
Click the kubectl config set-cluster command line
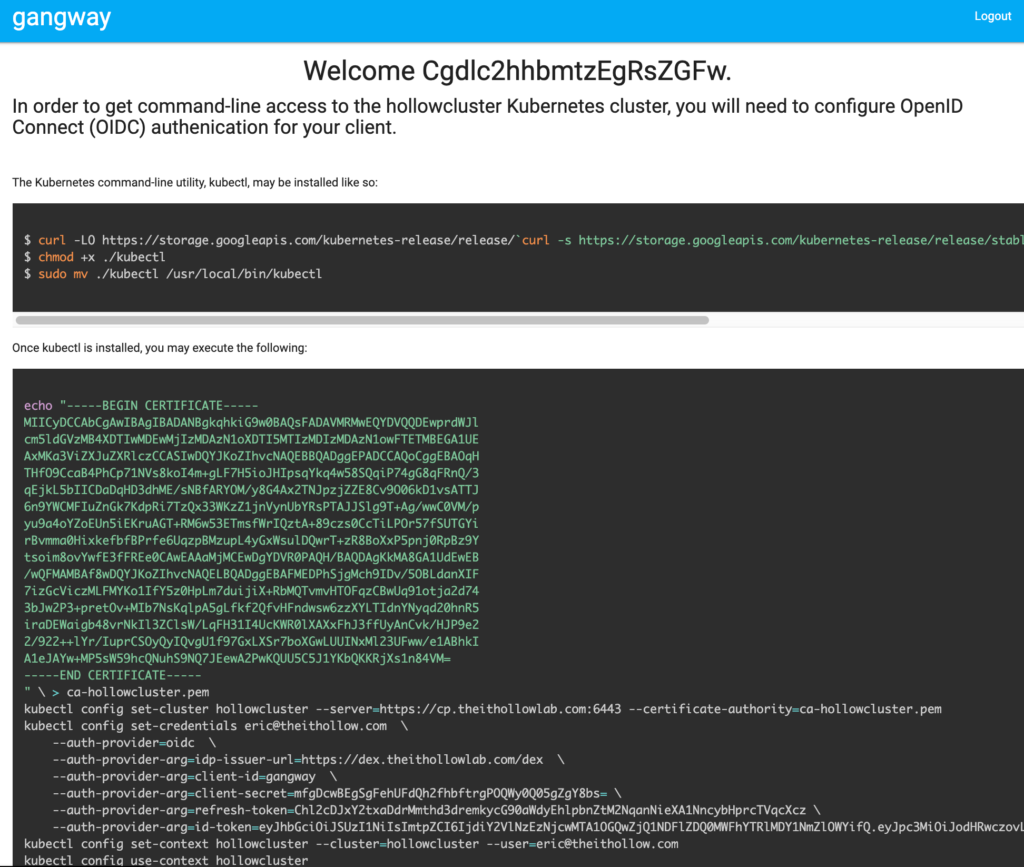[482, 709]
